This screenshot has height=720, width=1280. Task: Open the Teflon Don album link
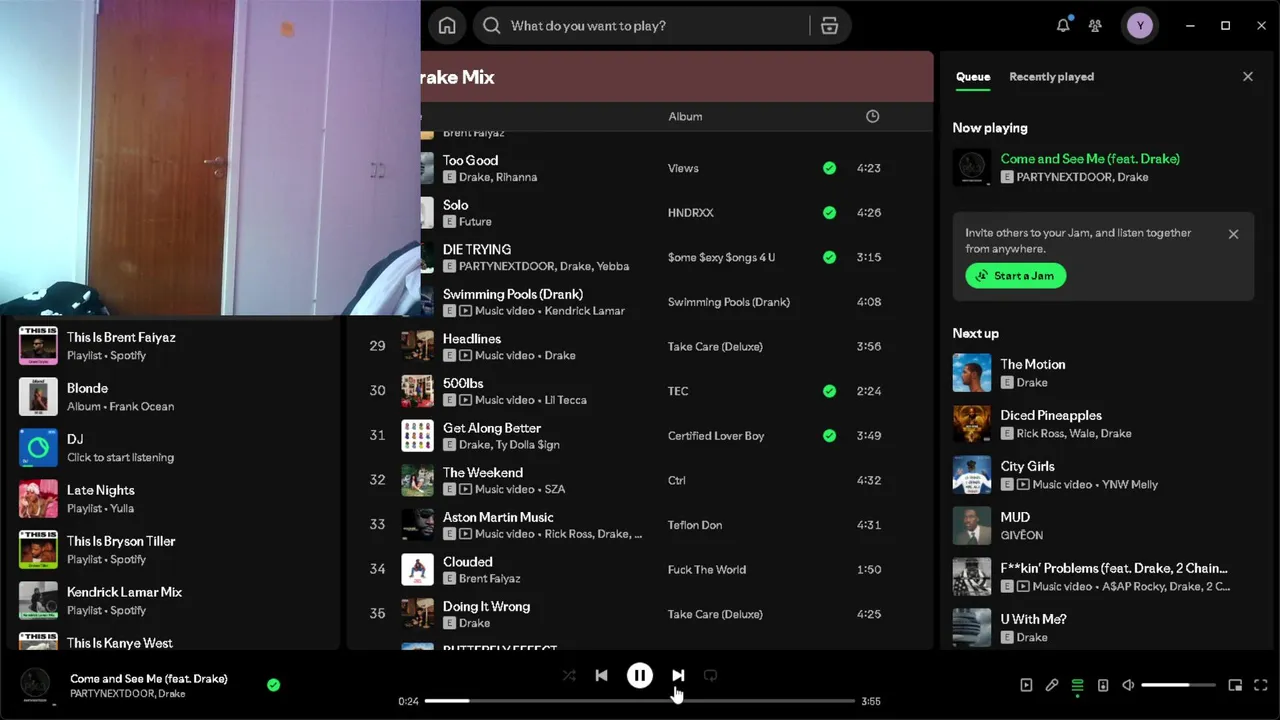coord(695,525)
